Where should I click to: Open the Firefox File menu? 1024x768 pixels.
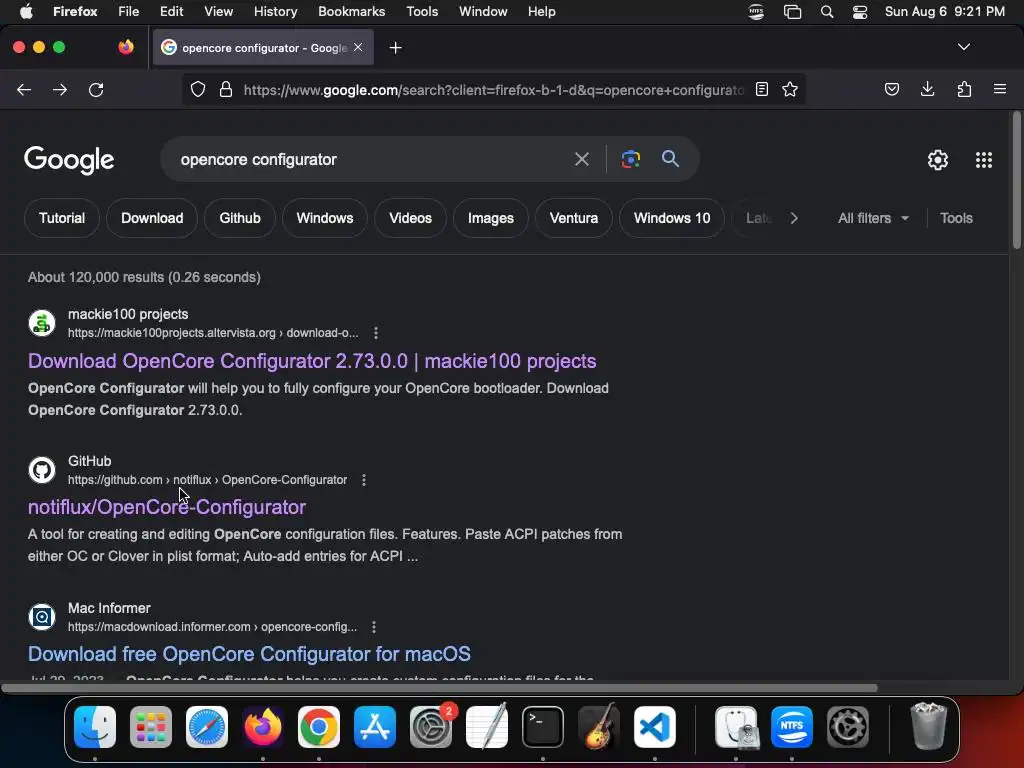click(x=129, y=12)
